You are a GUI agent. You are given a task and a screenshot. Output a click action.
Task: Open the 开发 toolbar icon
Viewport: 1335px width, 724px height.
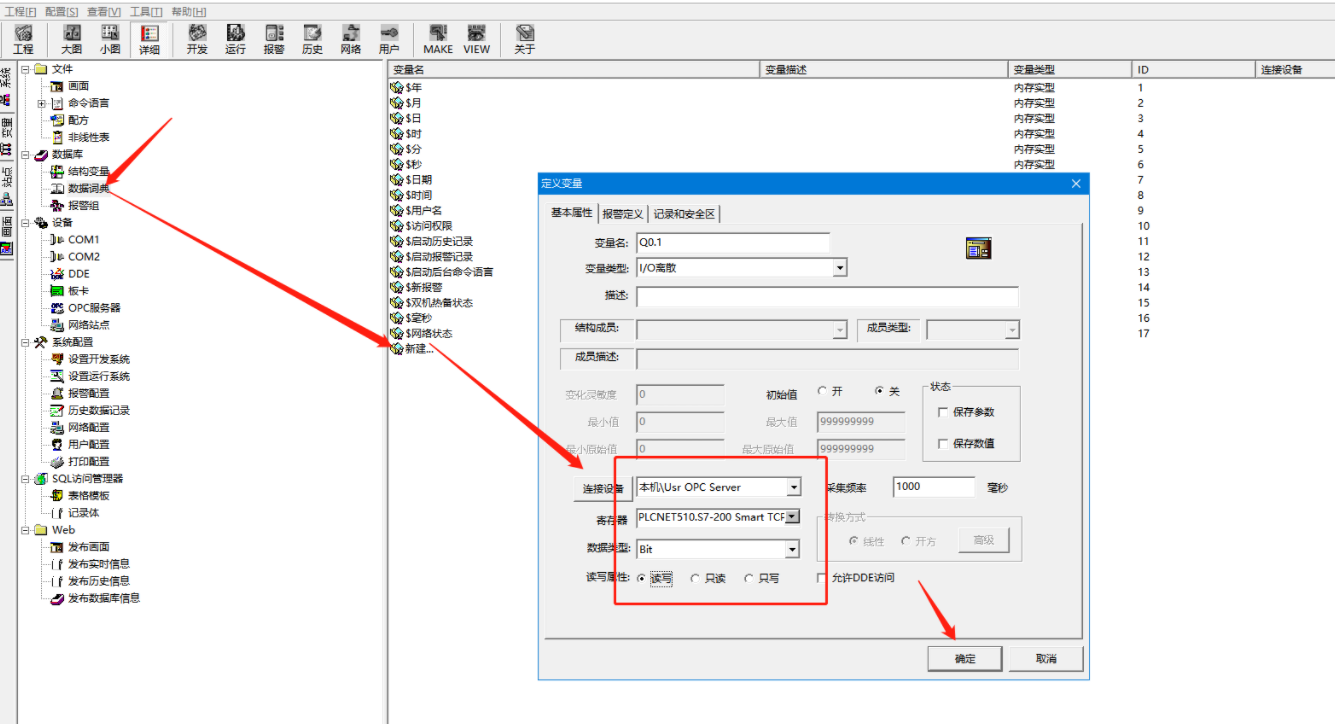[x=197, y=39]
